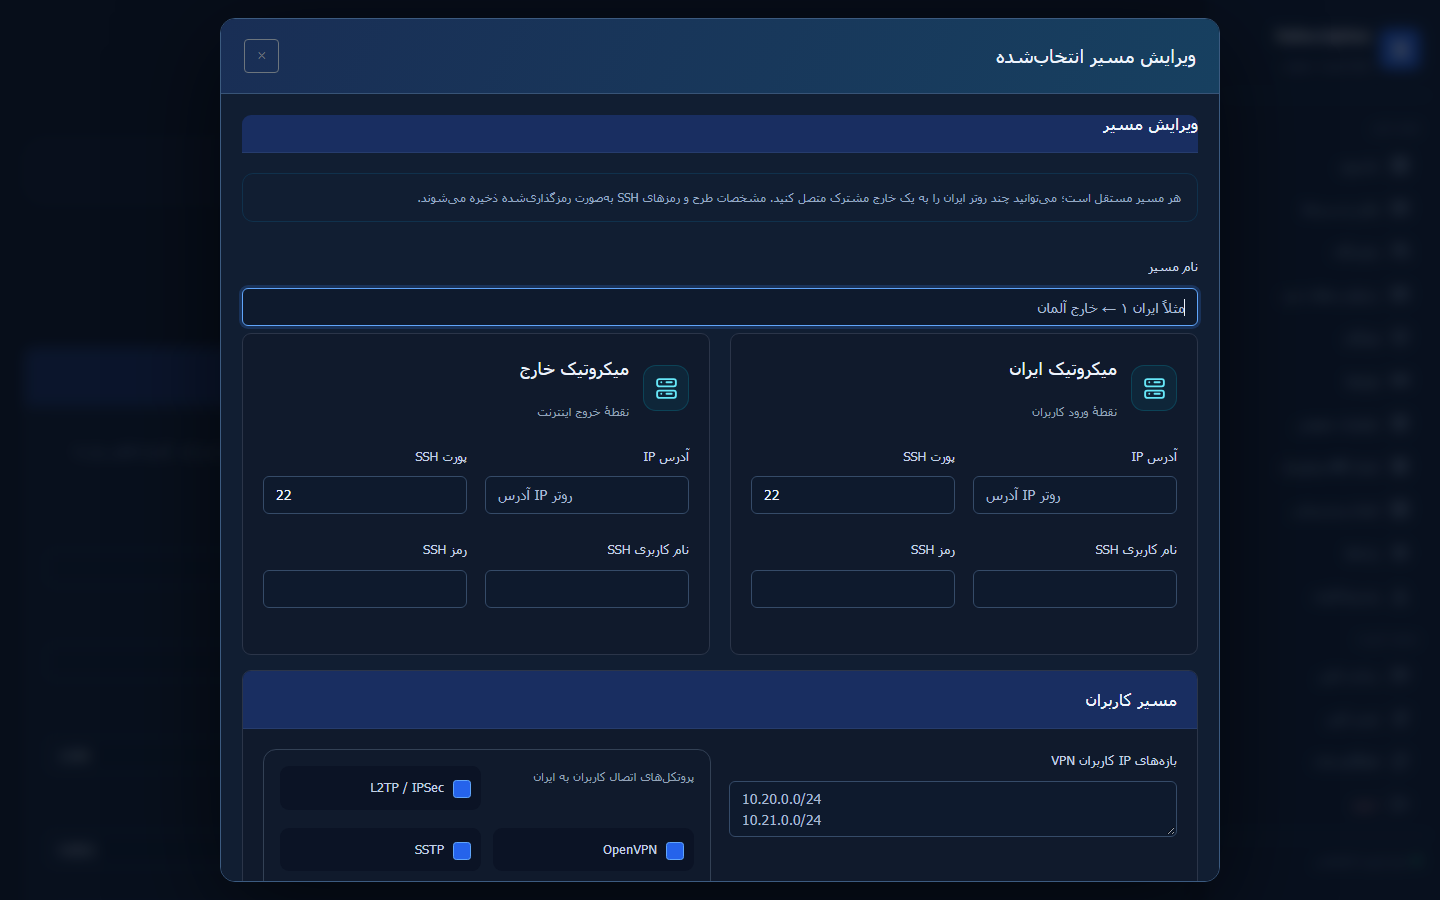1440x900 pixels.
Task: Focus the foreign SSH password field
Action: [x=365, y=589]
